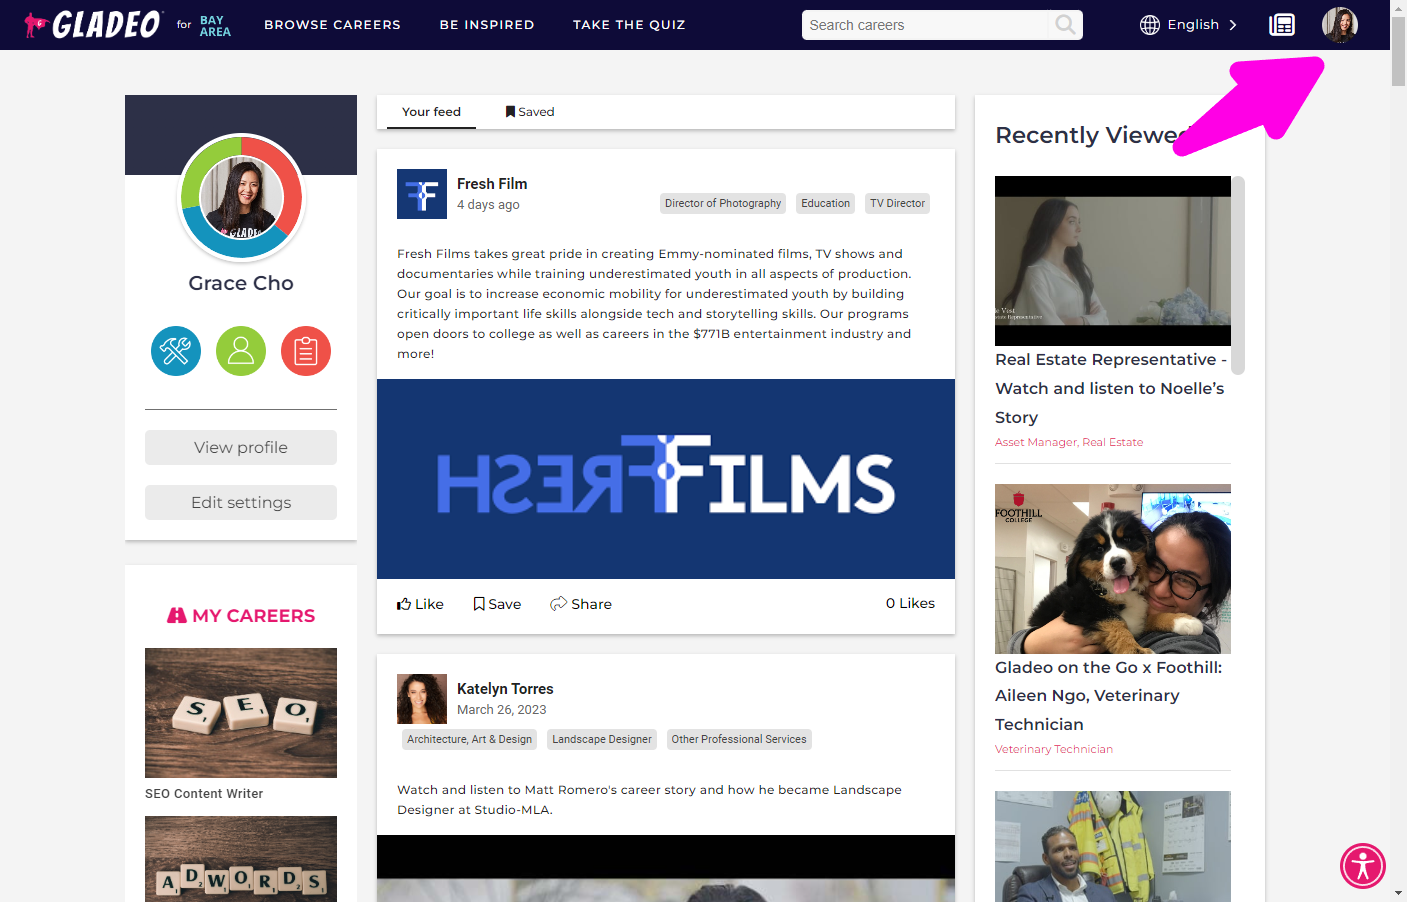Click the globe language icon

(x=1150, y=25)
